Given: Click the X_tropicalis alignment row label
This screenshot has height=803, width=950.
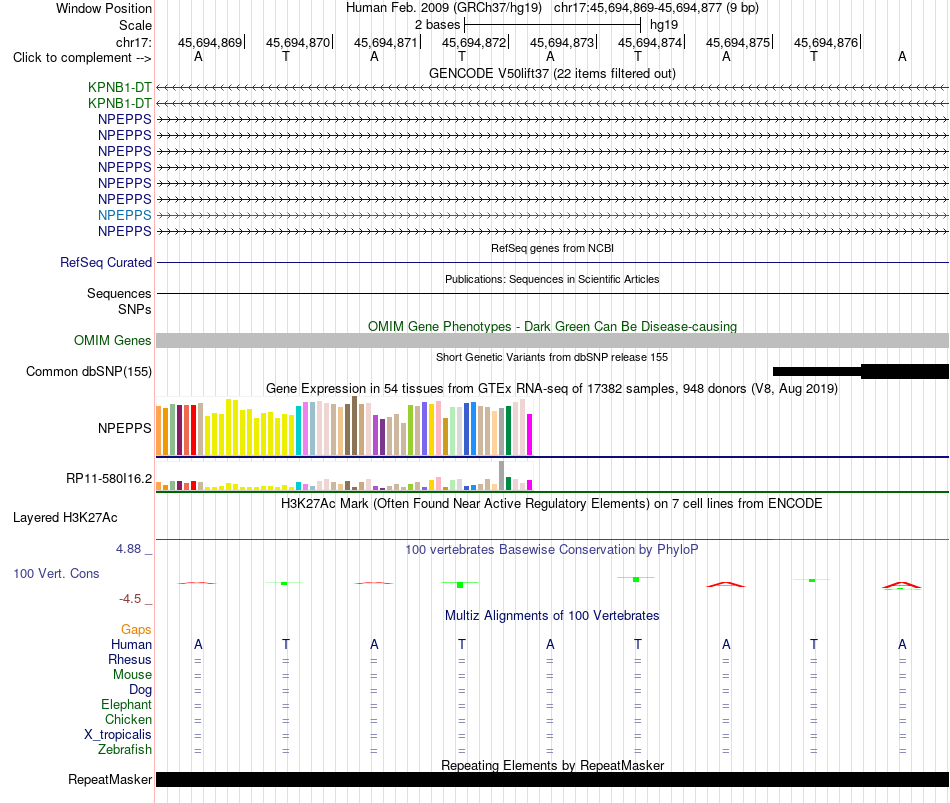Looking at the screenshot, I should (x=118, y=735).
